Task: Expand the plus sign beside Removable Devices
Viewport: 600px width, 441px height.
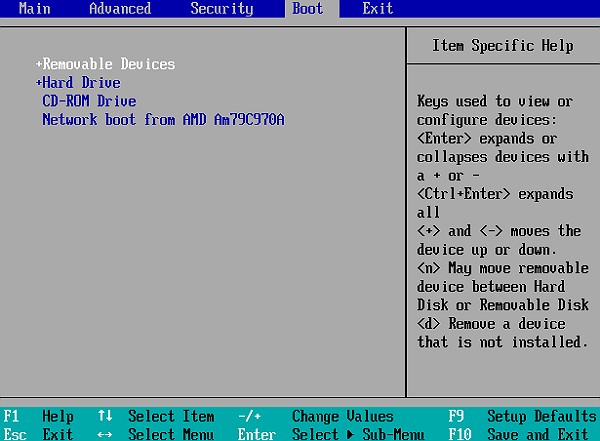Action: pos(39,64)
